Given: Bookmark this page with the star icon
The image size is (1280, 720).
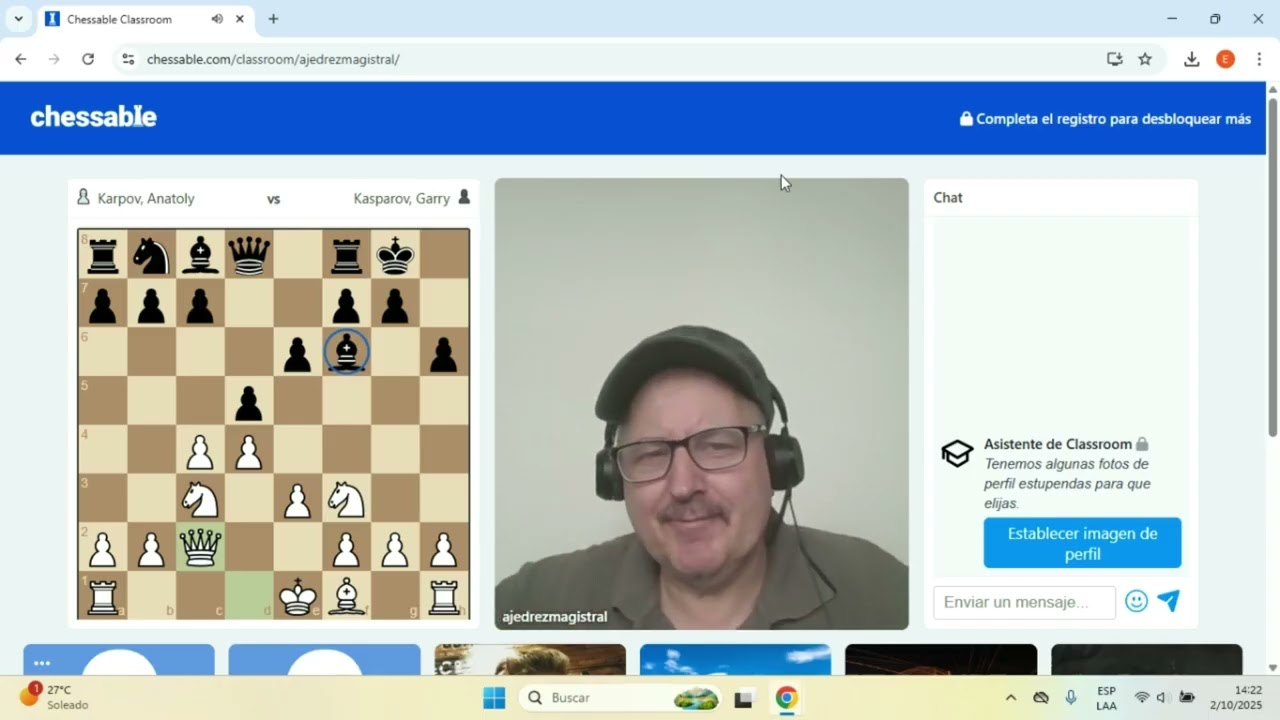Looking at the screenshot, I should click(x=1145, y=59).
